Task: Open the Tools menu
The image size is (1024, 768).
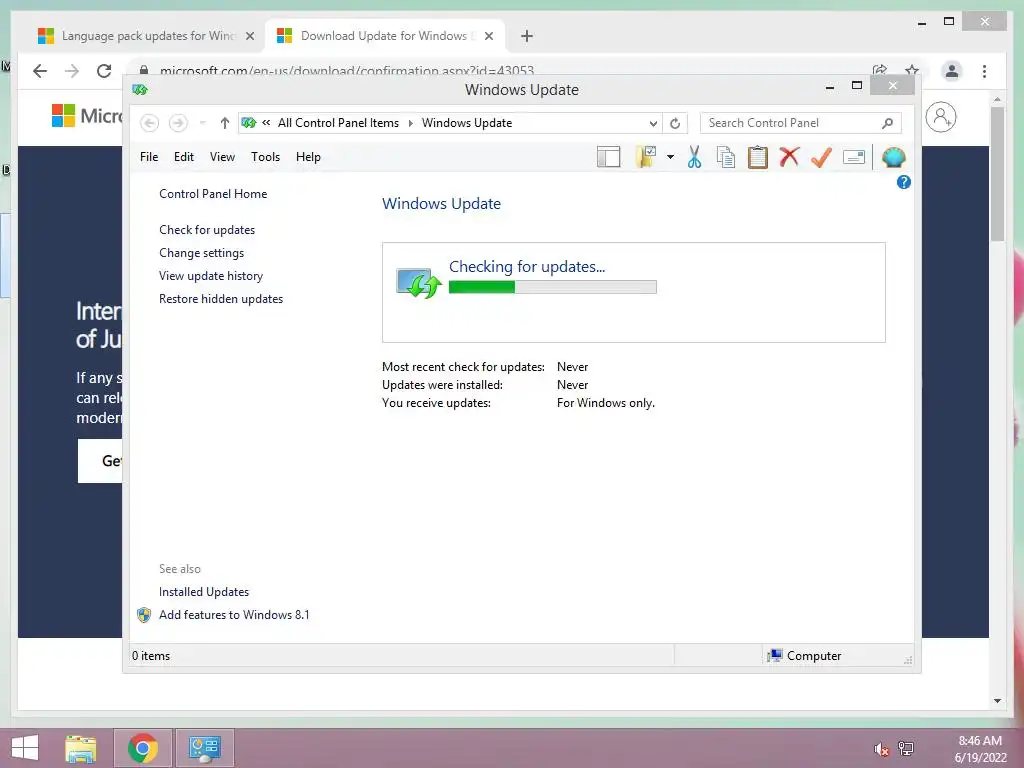Action: (265, 157)
